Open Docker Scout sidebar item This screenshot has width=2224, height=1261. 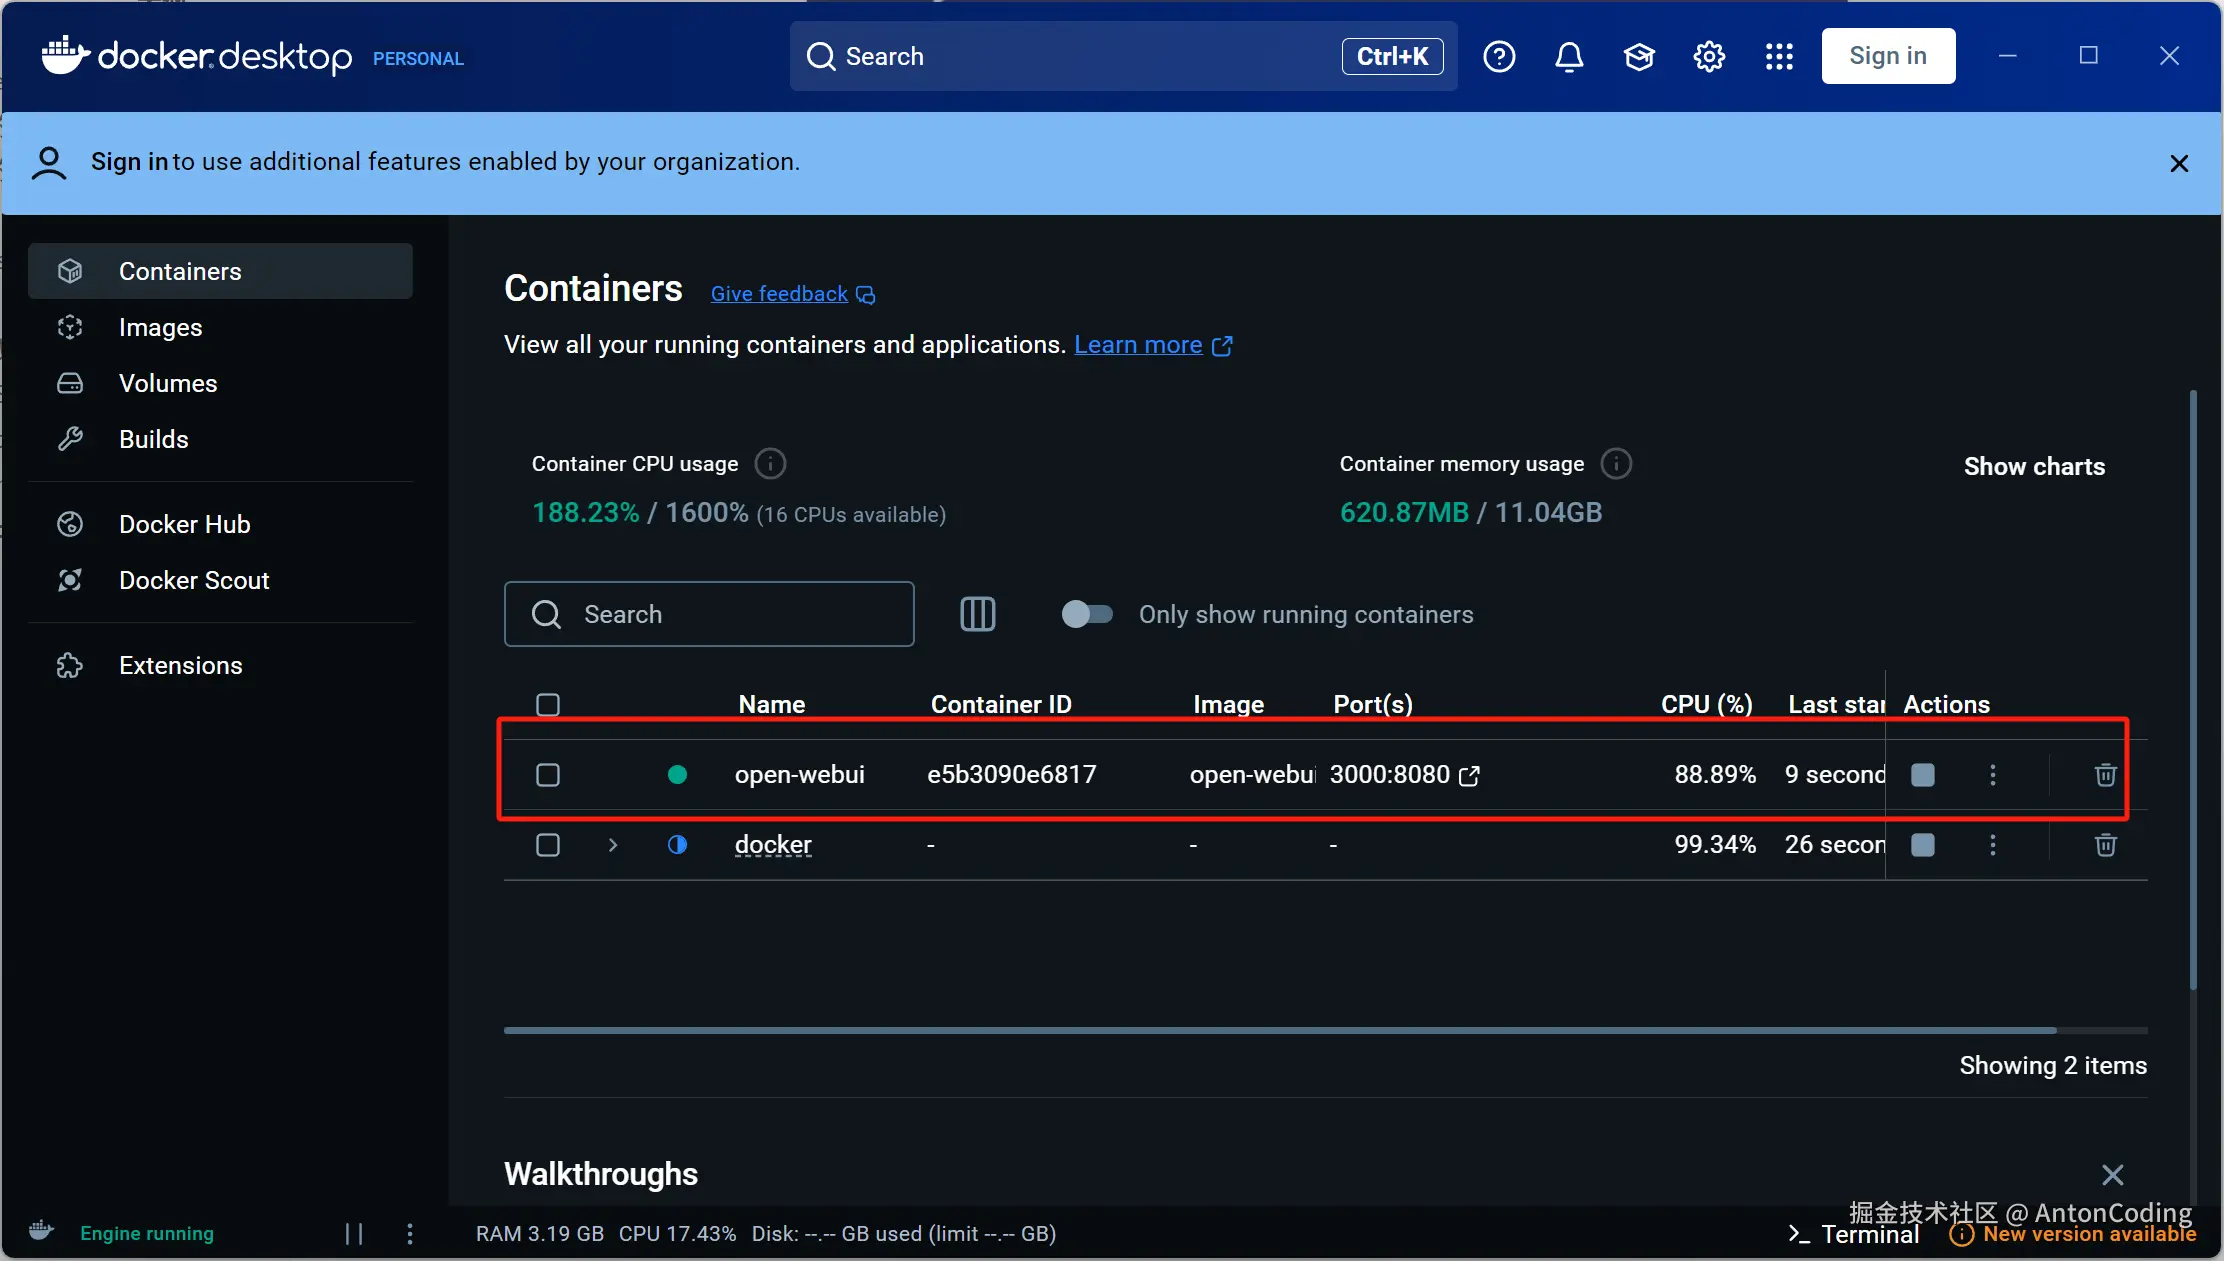point(194,581)
